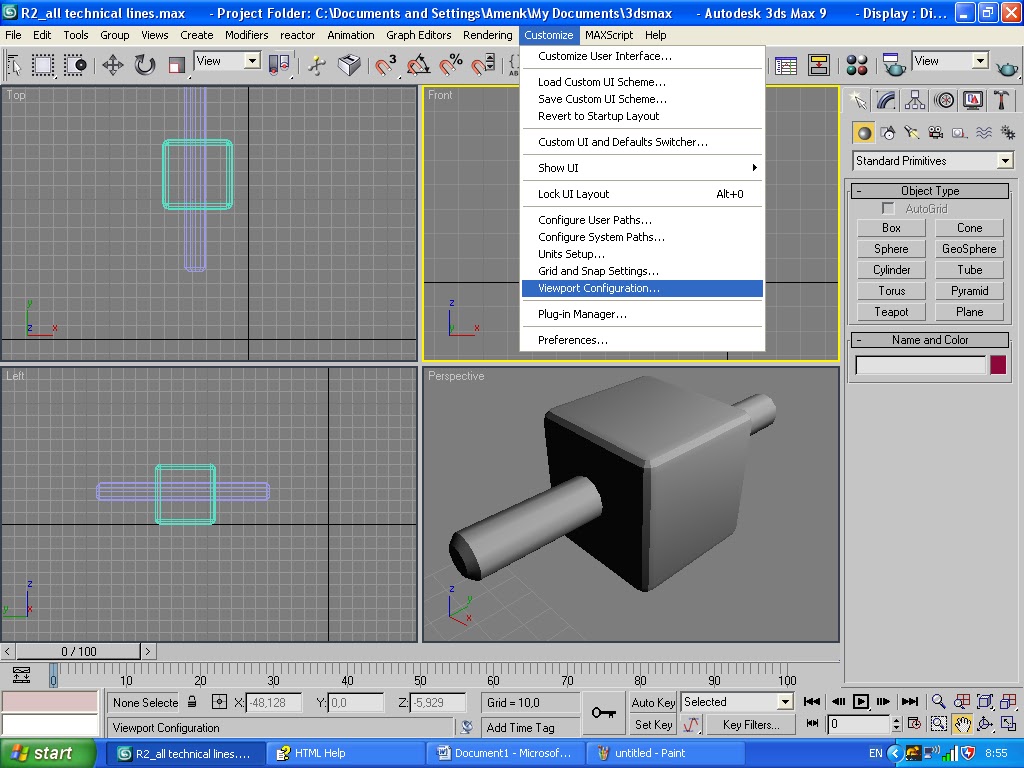The height and width of the screenshot is (768, 1024).
Task: Select the Systems gears category icon
Action: [1008, 133]
